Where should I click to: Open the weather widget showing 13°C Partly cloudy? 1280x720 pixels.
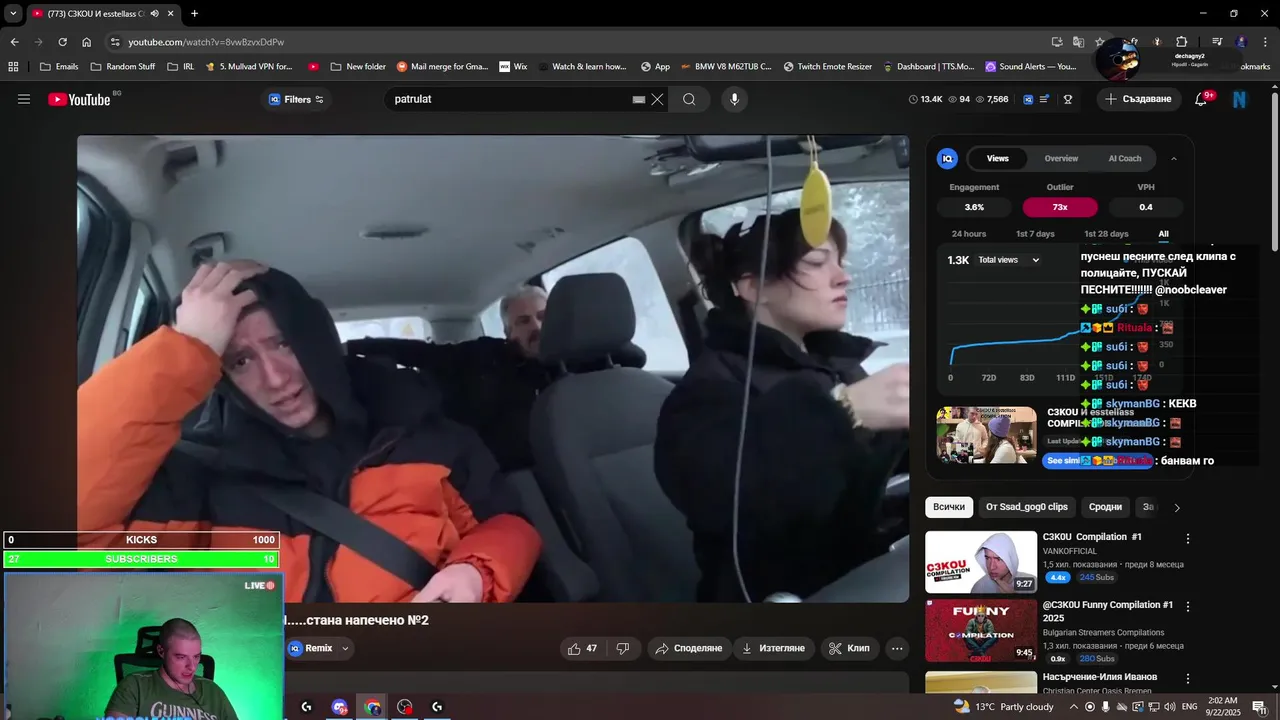click(x=1004, y=707)
